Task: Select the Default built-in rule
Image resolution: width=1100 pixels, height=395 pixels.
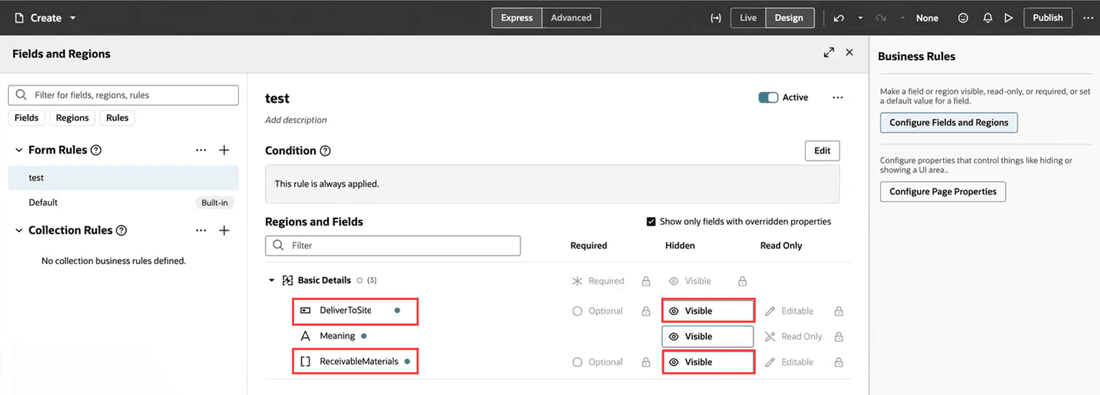Action: (x=123, y=203)
